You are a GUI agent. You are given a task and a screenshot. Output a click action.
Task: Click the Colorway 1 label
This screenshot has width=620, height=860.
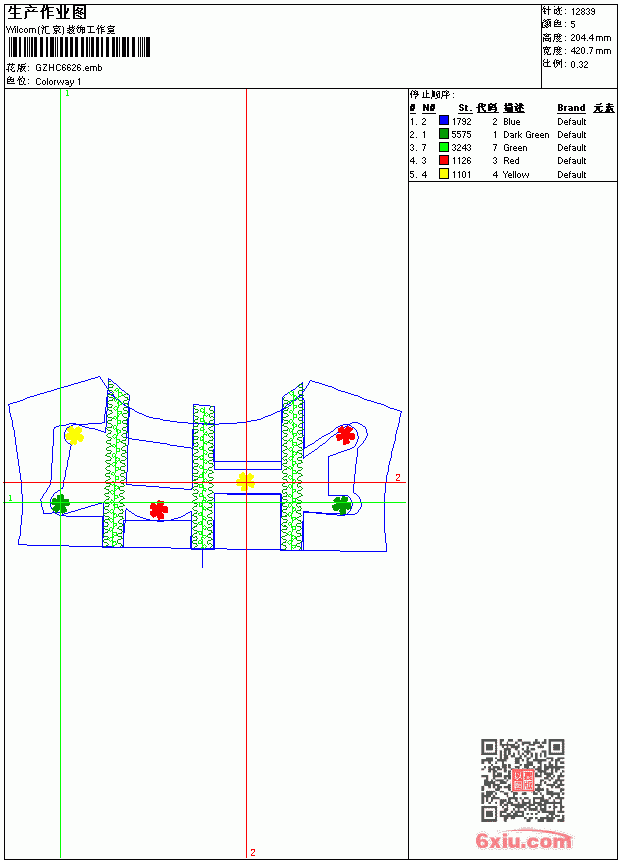[58, 81]
